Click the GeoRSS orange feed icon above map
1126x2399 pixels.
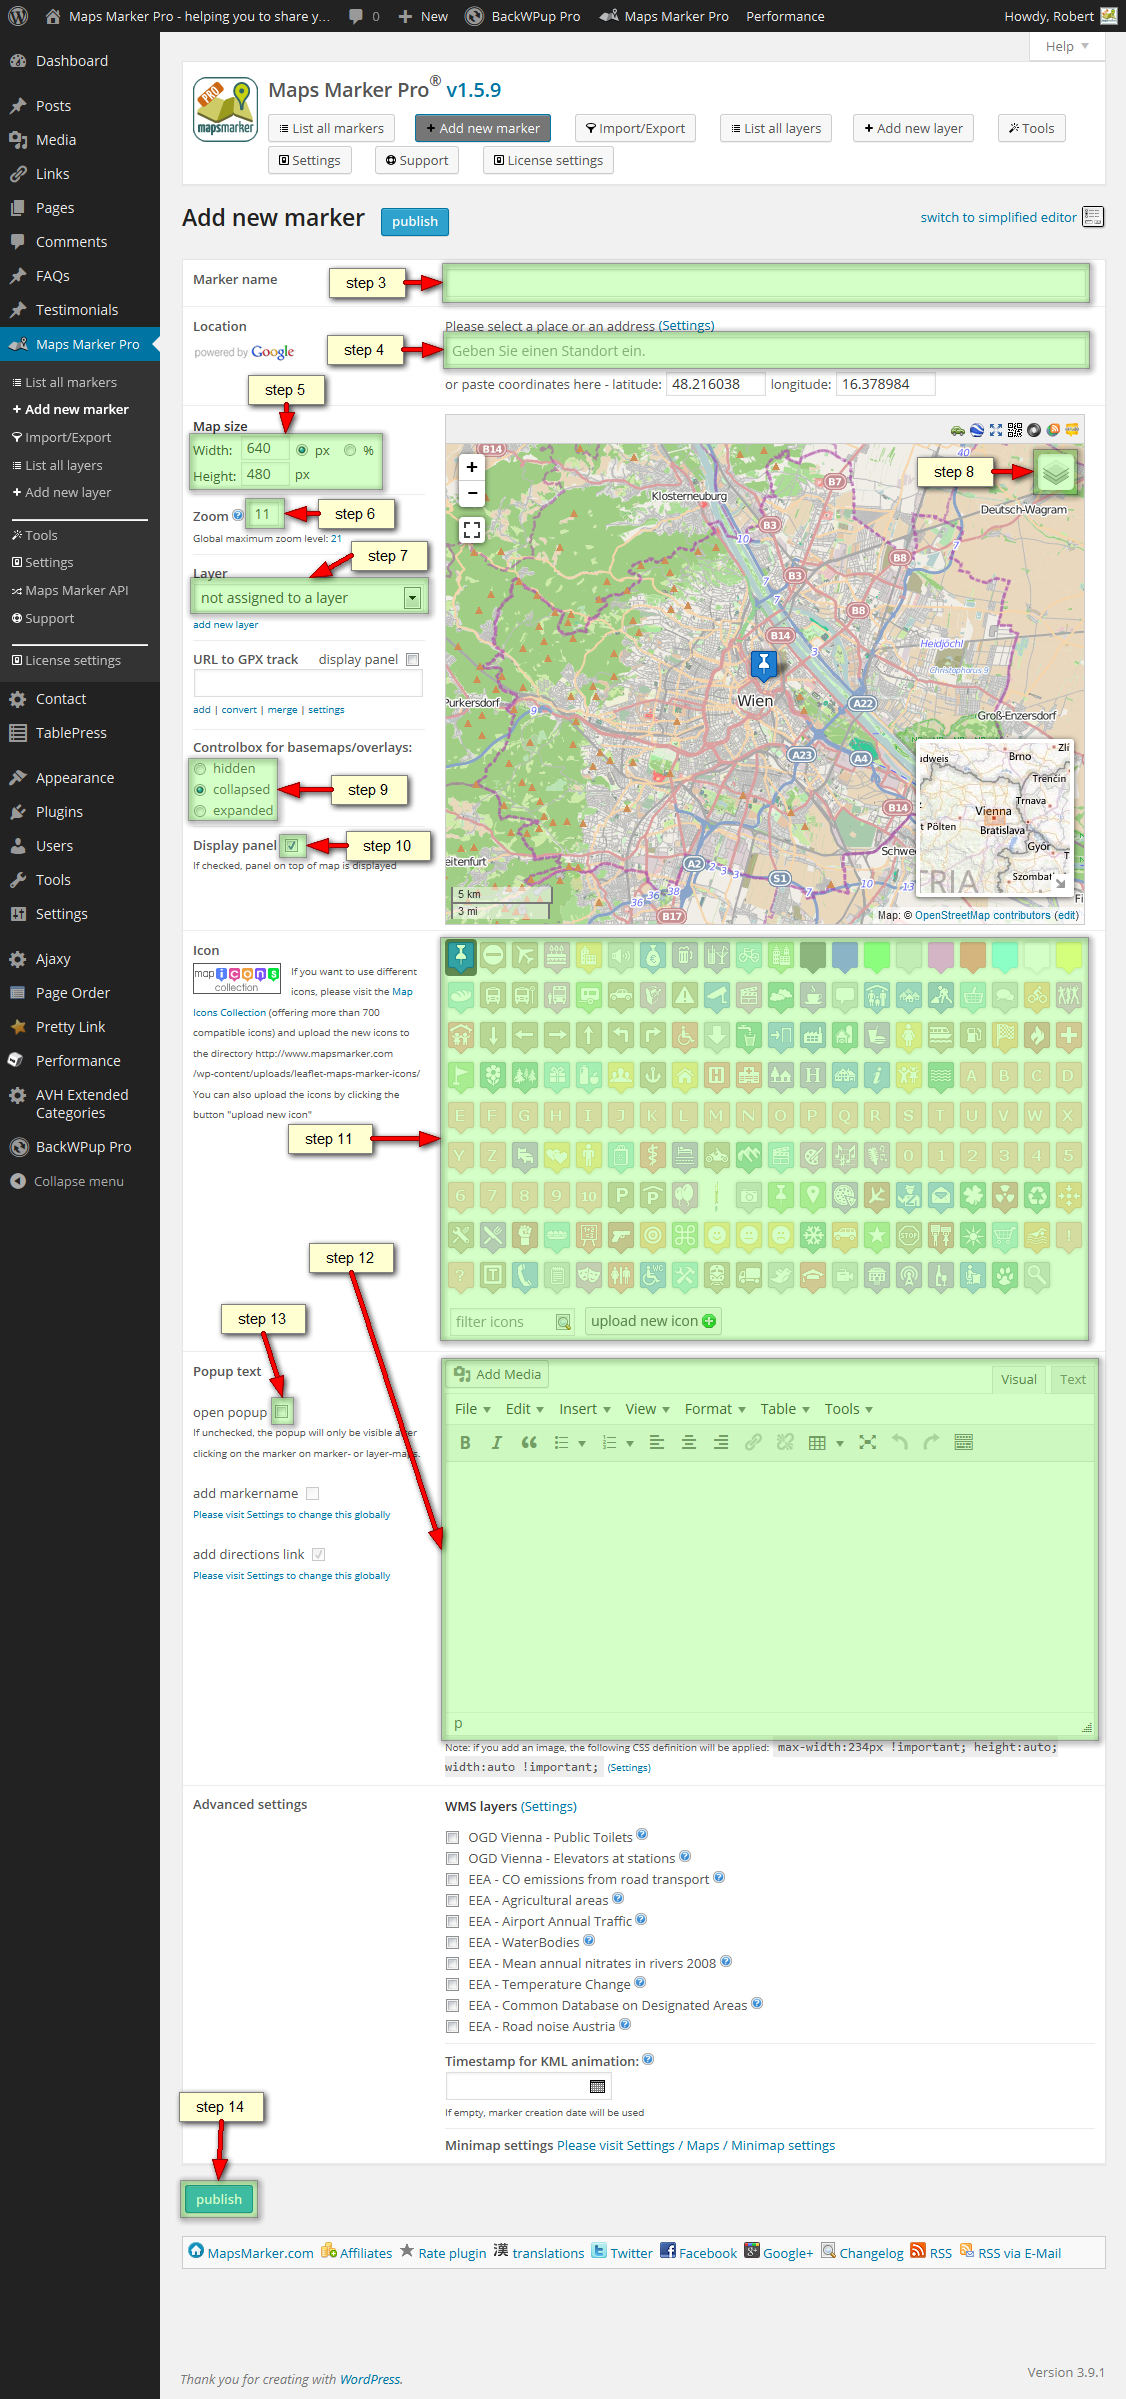click(1053, 430)
